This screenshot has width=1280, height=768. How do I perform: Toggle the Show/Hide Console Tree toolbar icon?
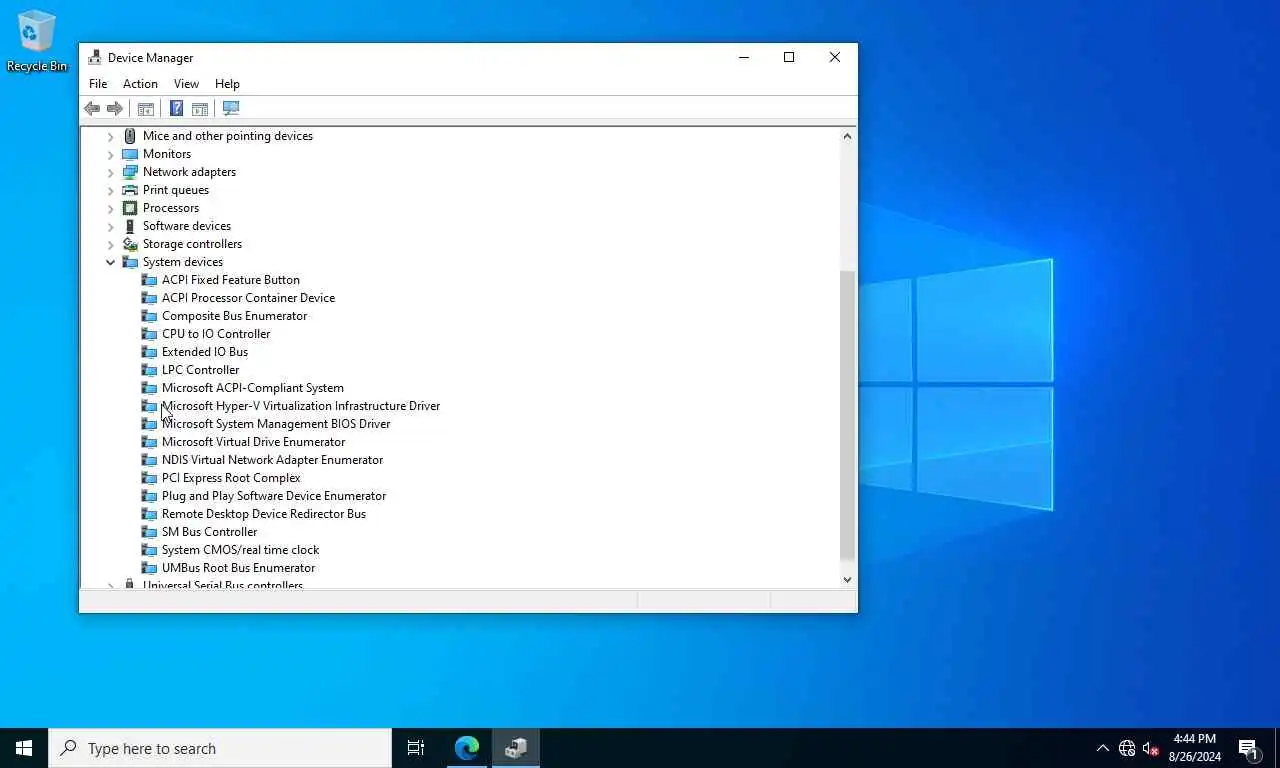pos(145,108)
